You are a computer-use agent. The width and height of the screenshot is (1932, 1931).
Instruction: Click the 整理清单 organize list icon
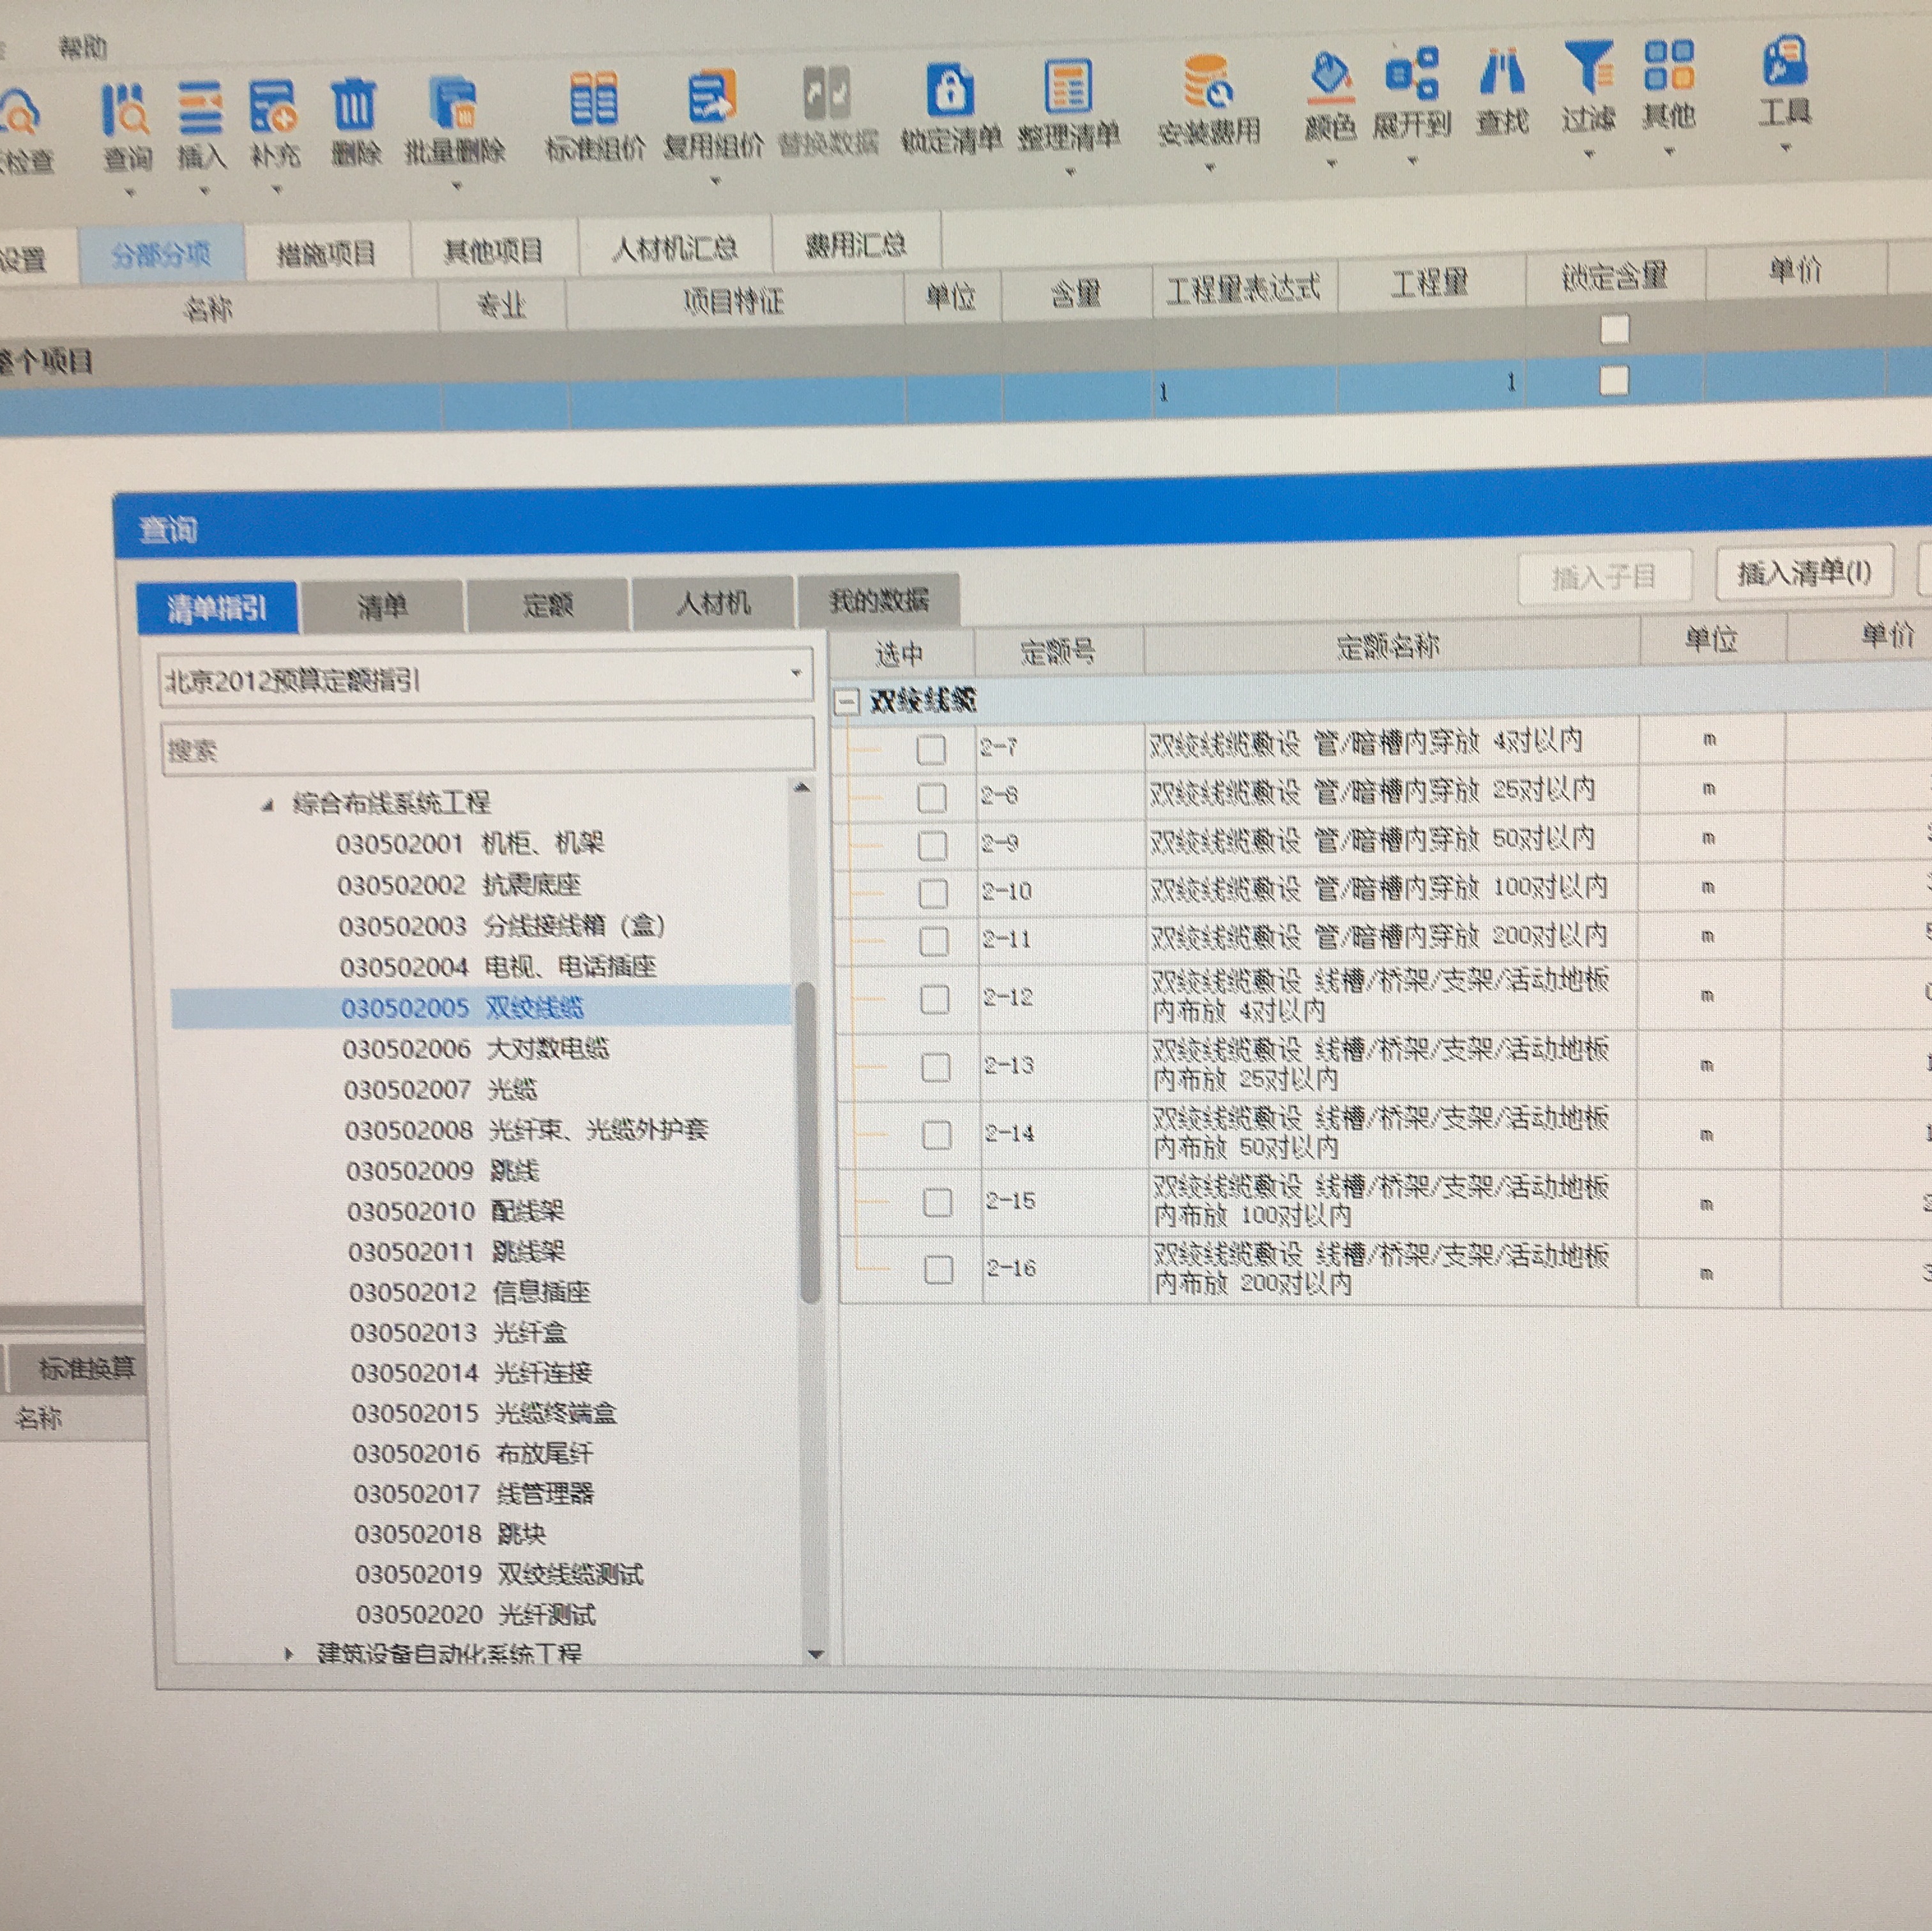(x=1068, y=87)
